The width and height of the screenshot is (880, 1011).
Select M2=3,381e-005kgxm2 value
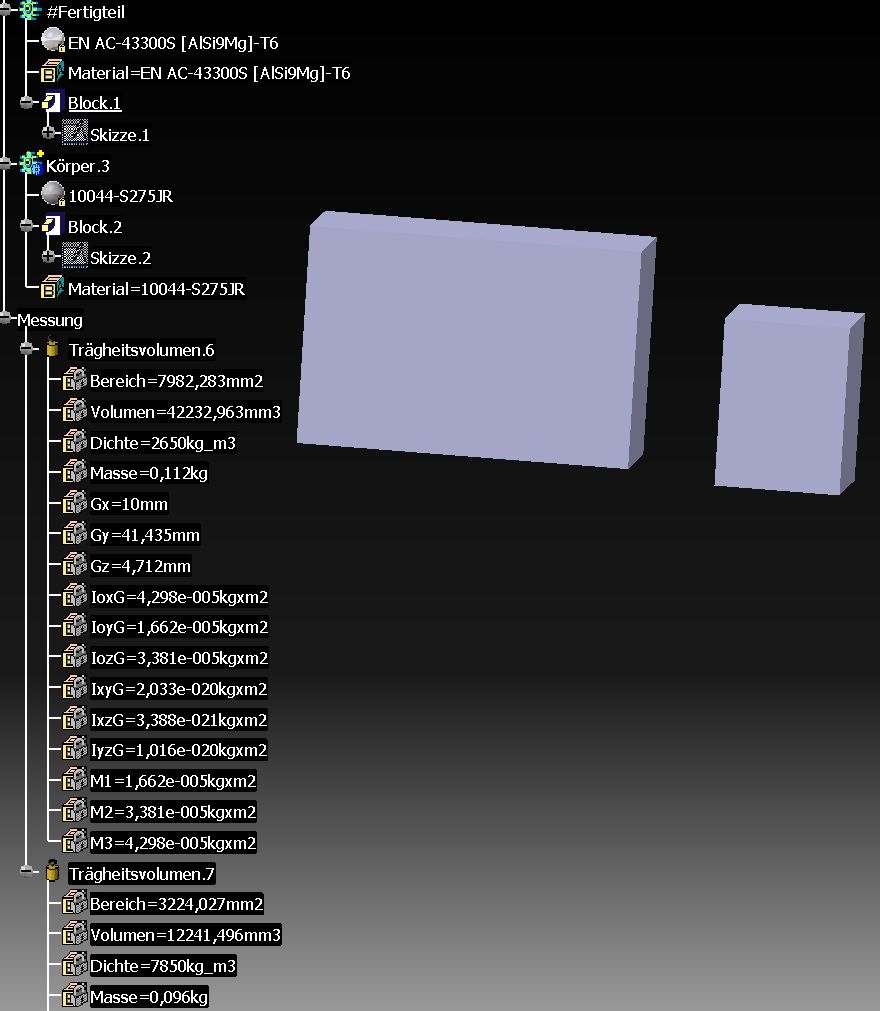click(x=173, y=812)
